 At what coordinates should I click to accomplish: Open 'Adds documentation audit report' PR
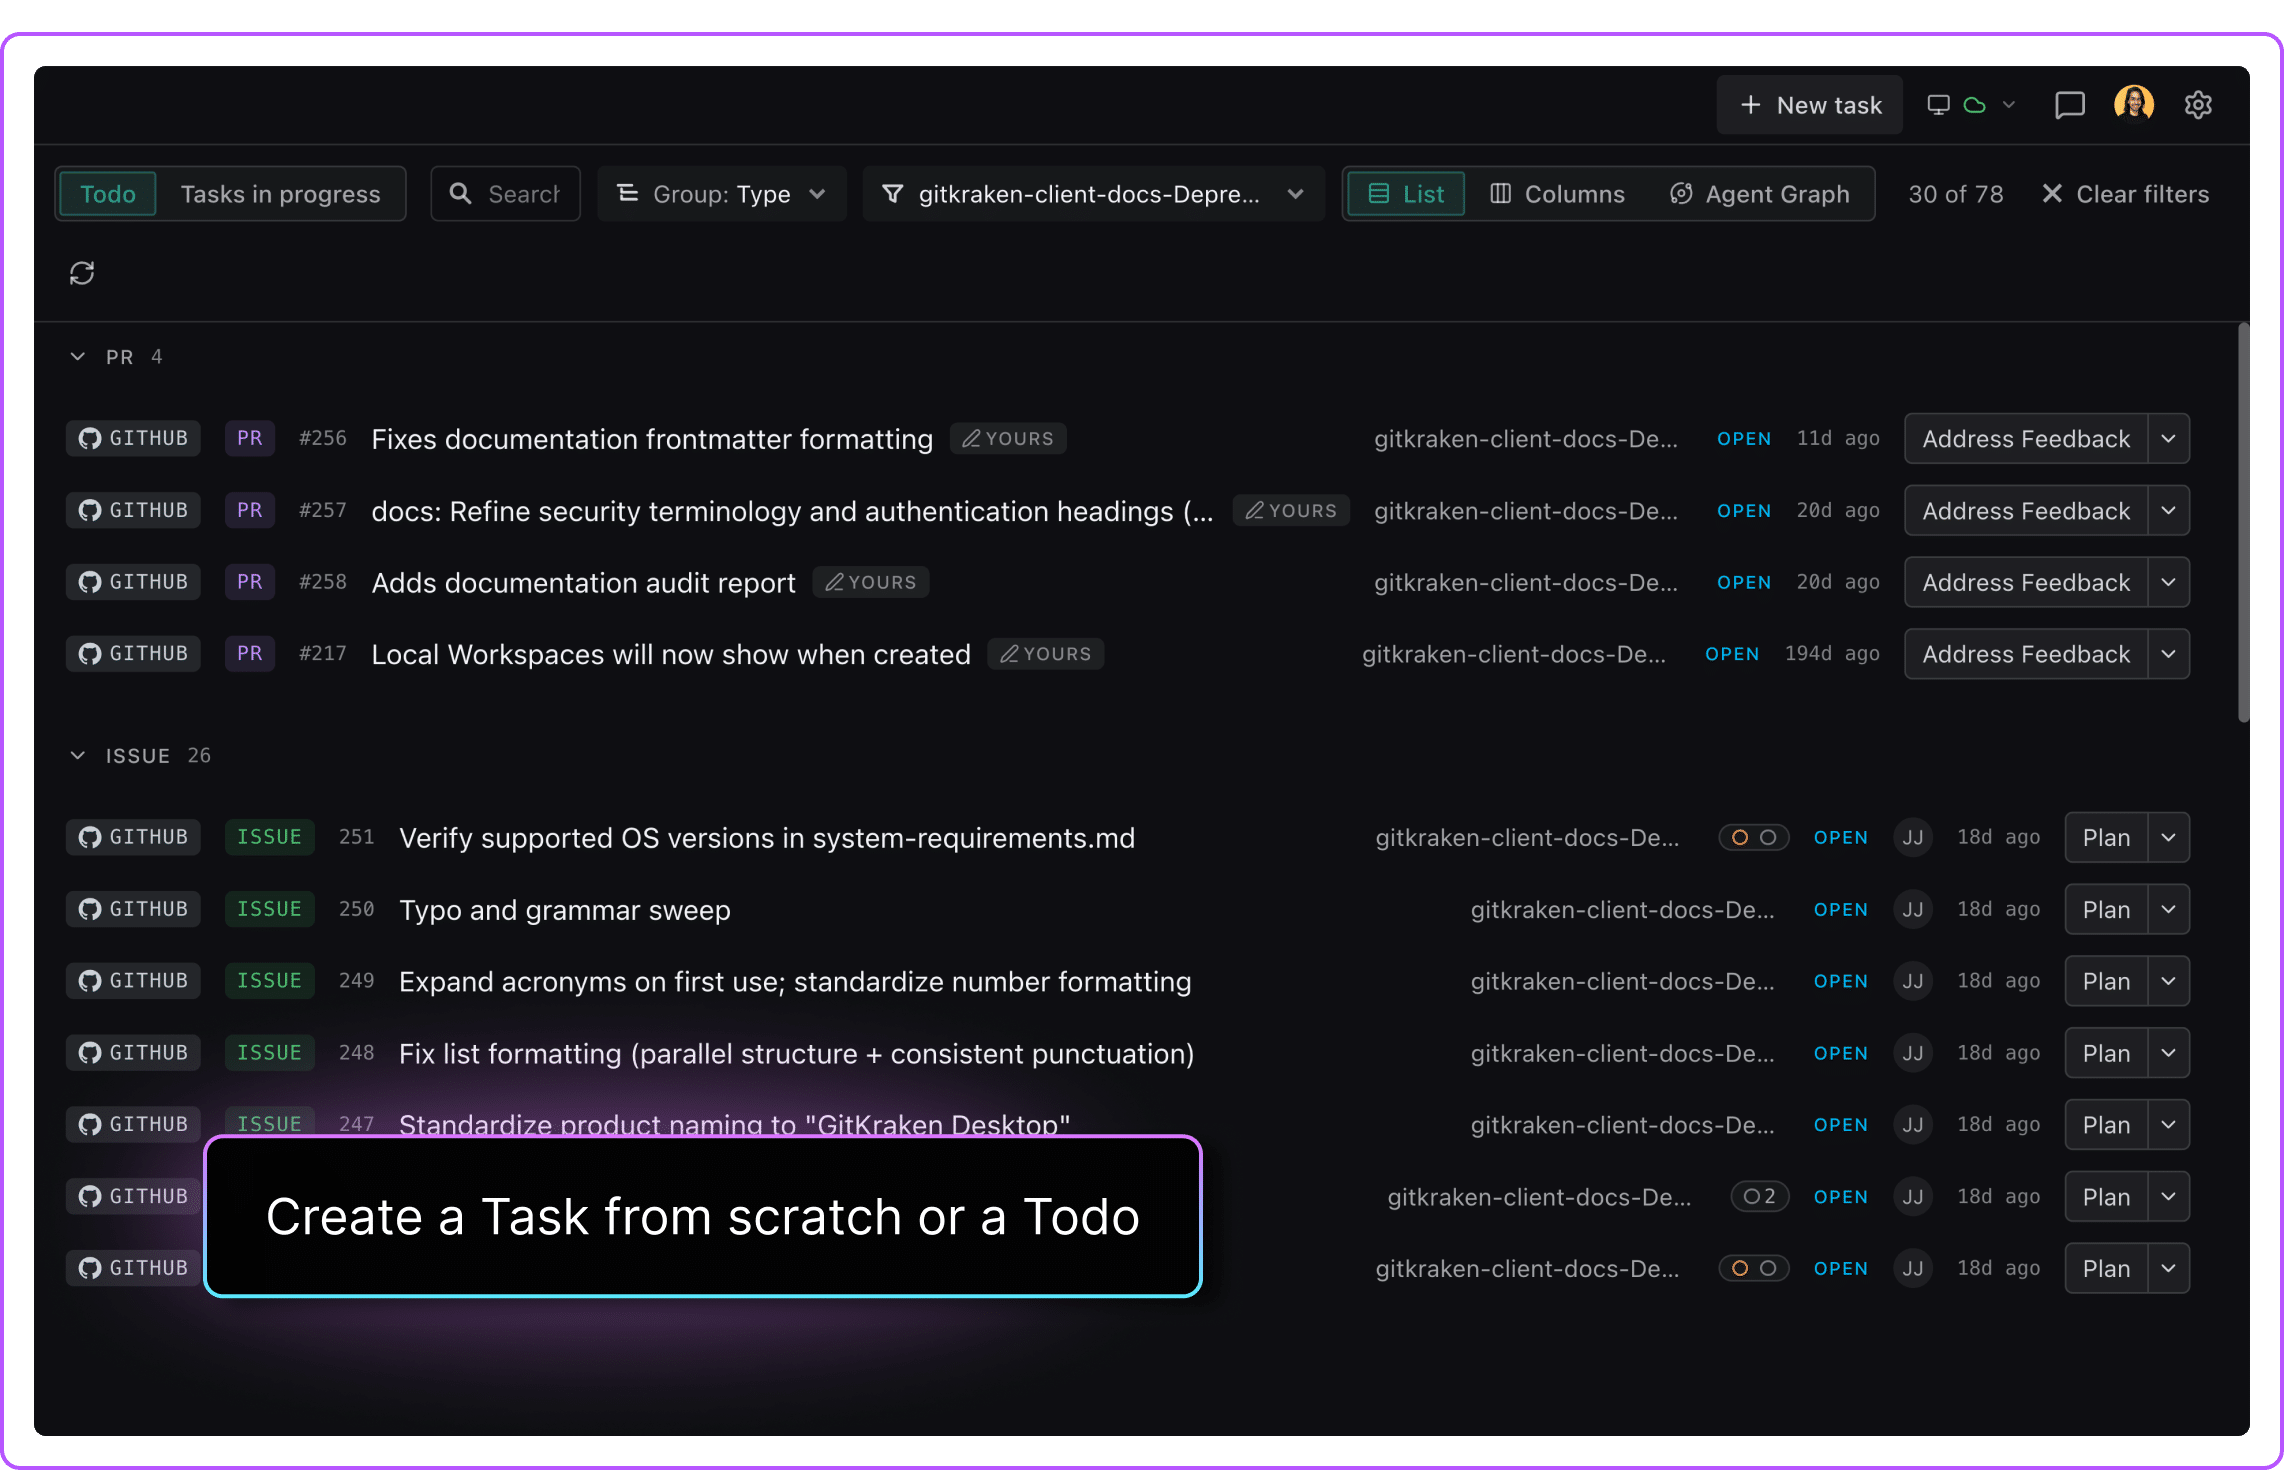(x=584, y=583)
